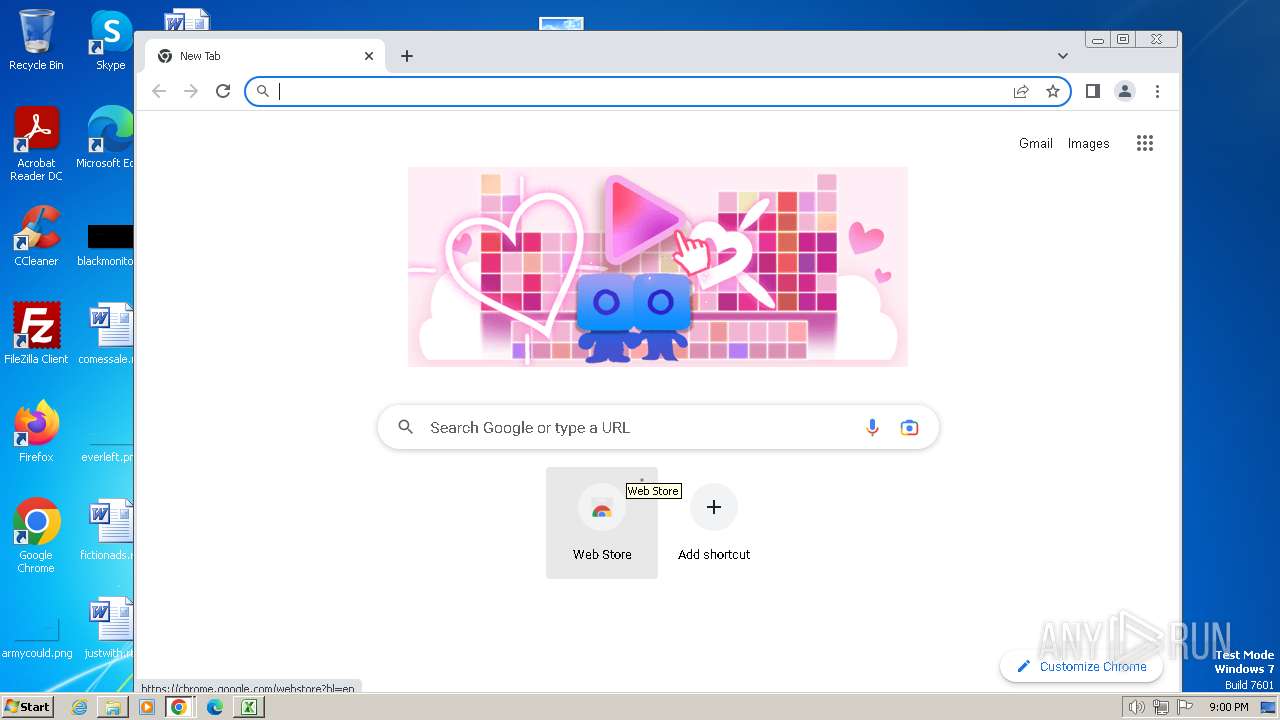Open the Gmail link
The image size is (1280, 720).
tap(1036, 143)
